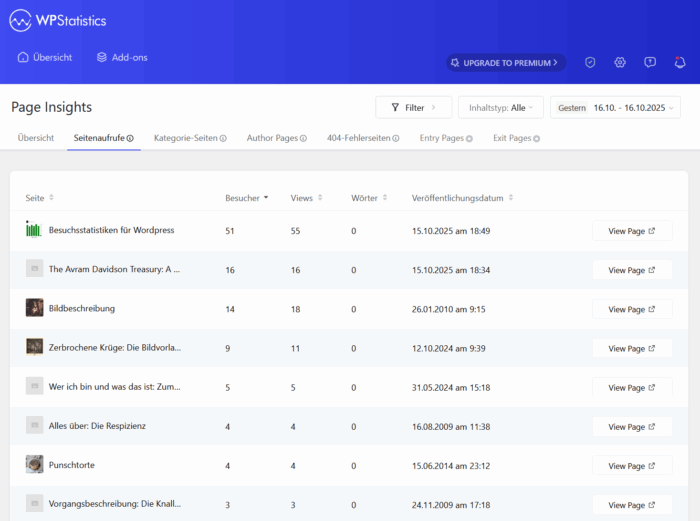Click info icon beside Kategorie-Seiten tab

point(223,138)
